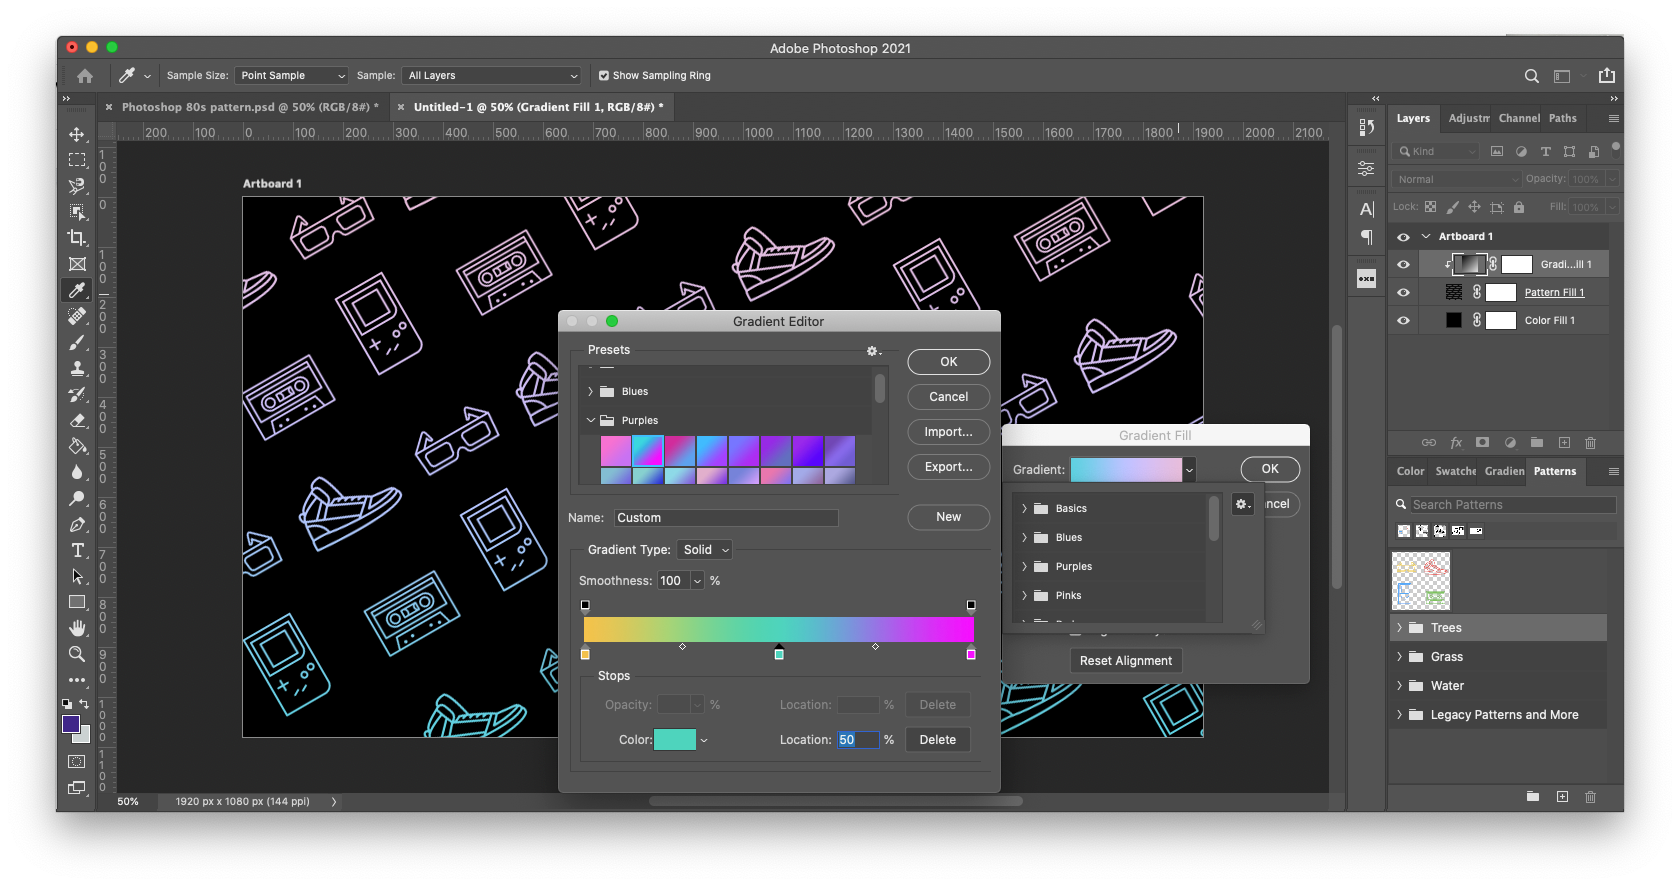Image resolution: width=1680 pixels, height=886 pixels.
Task: Switch to the Channels tab
Action: tap(1518, 118)
